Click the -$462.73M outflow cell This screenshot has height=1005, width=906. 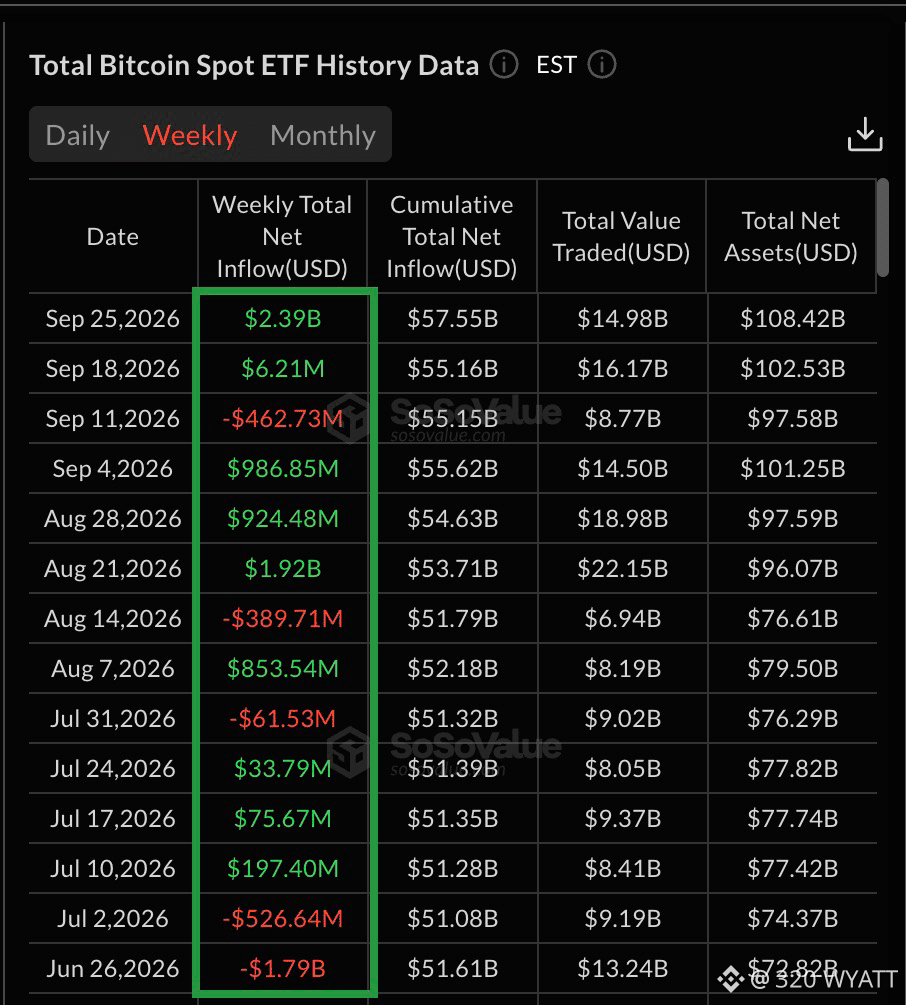tap(283, 419)
